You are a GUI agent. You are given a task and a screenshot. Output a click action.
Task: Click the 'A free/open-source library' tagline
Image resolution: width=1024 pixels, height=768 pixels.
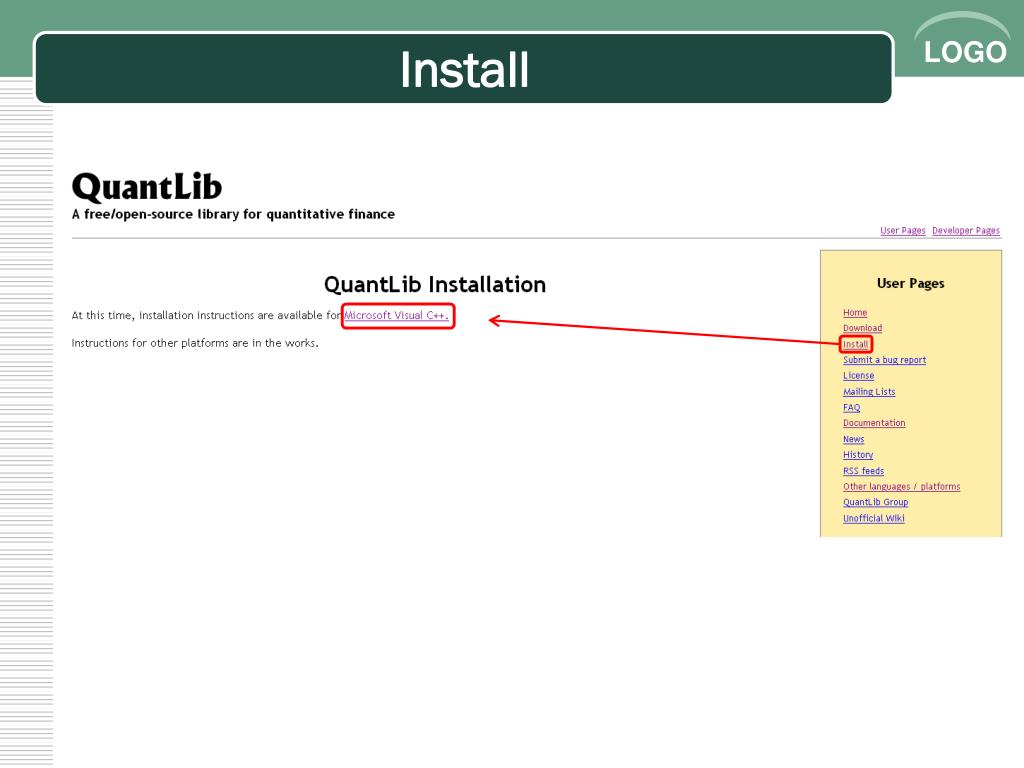[x=233, y=214]
